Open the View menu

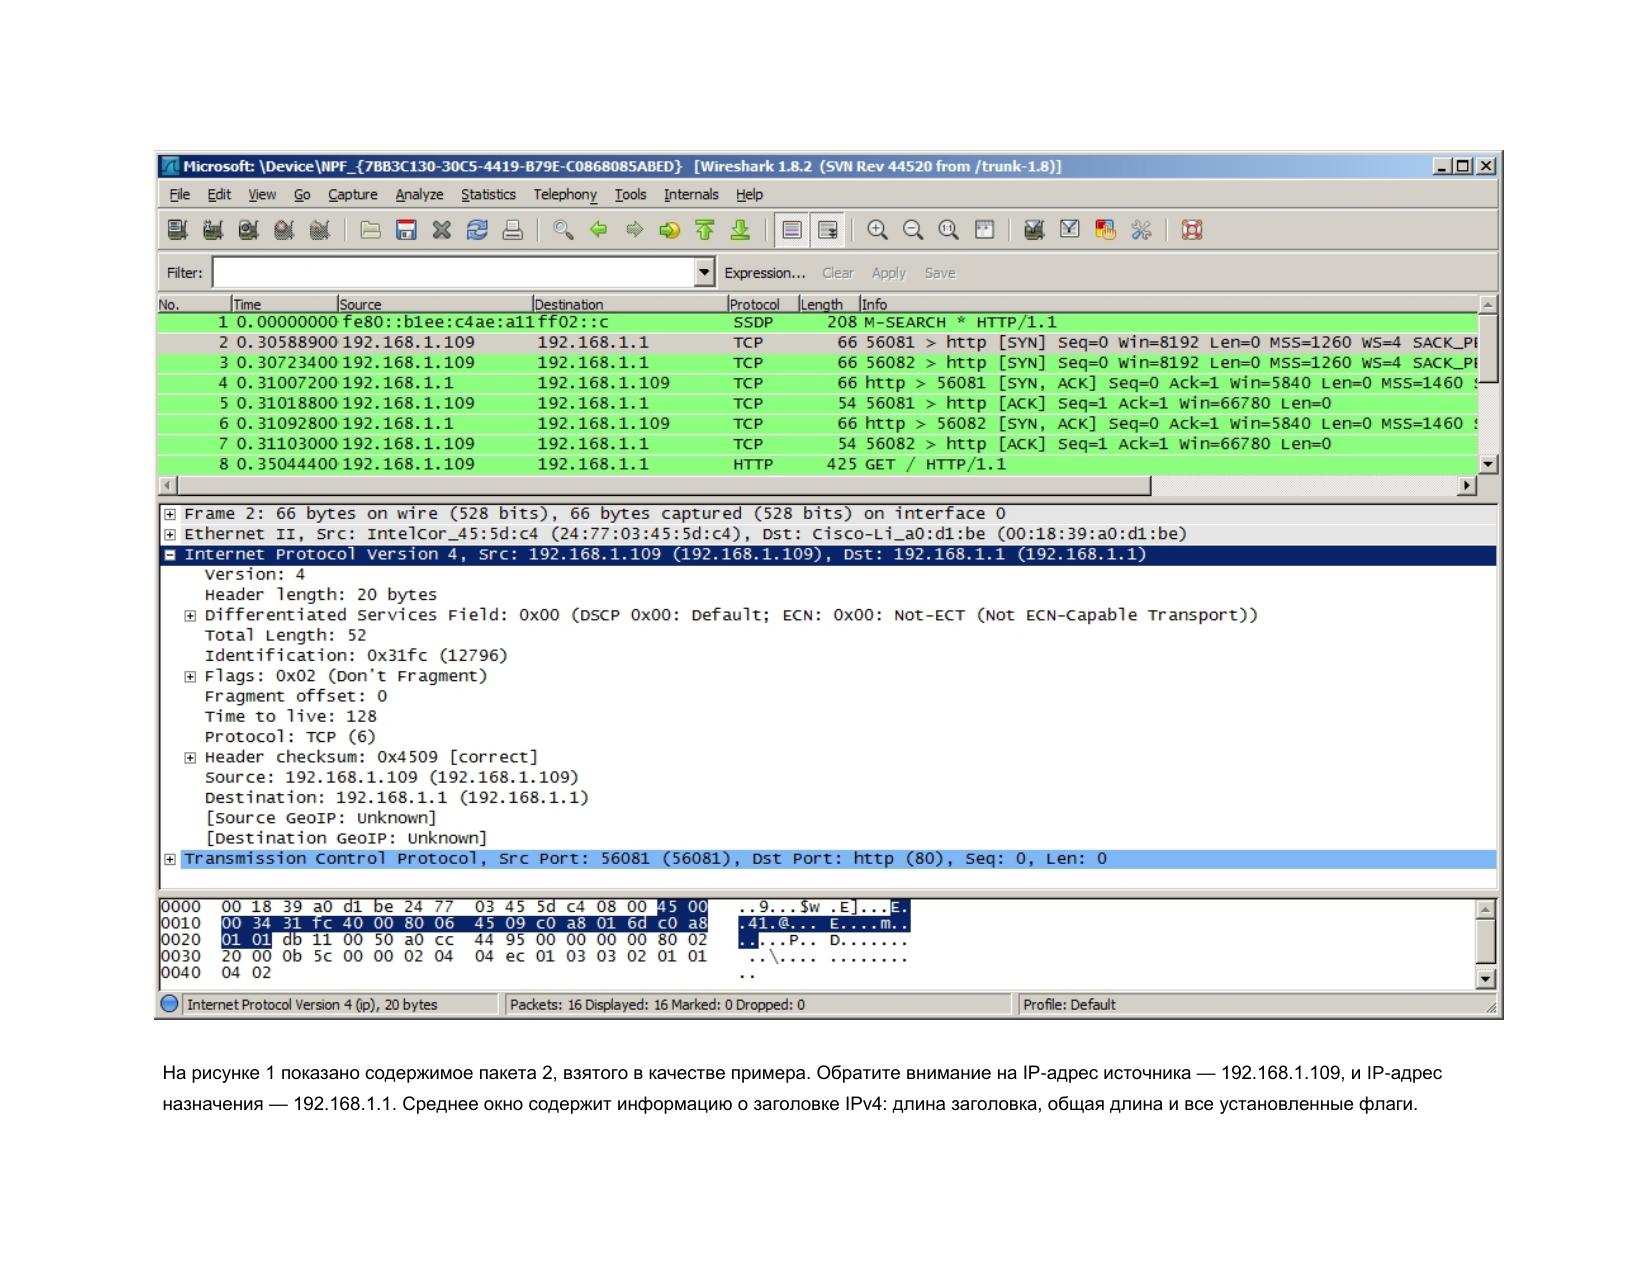coord(262,195)
